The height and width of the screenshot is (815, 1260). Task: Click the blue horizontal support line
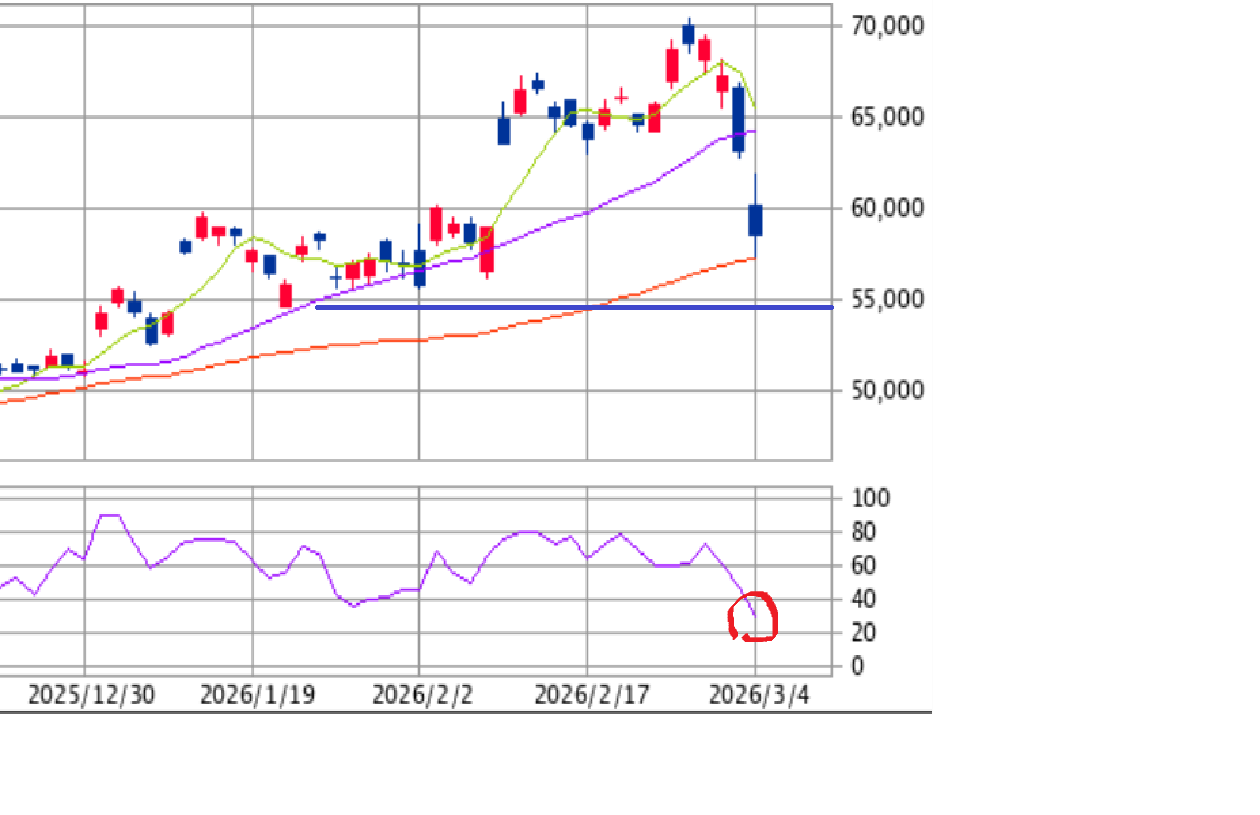tap(573, 307)
